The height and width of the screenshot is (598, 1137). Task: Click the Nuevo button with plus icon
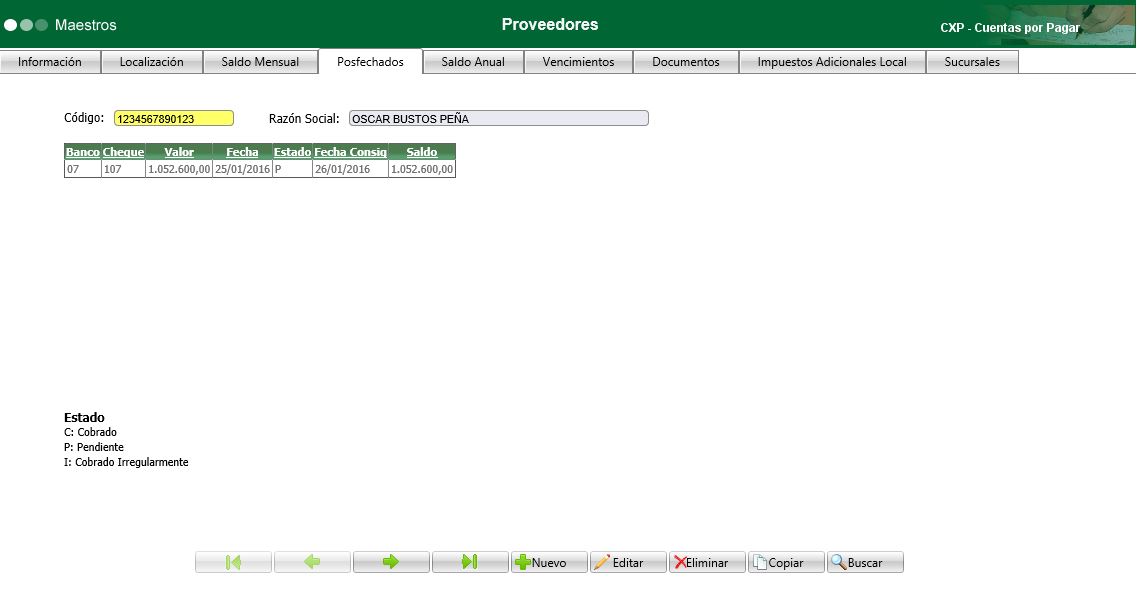tap(549, 562)
